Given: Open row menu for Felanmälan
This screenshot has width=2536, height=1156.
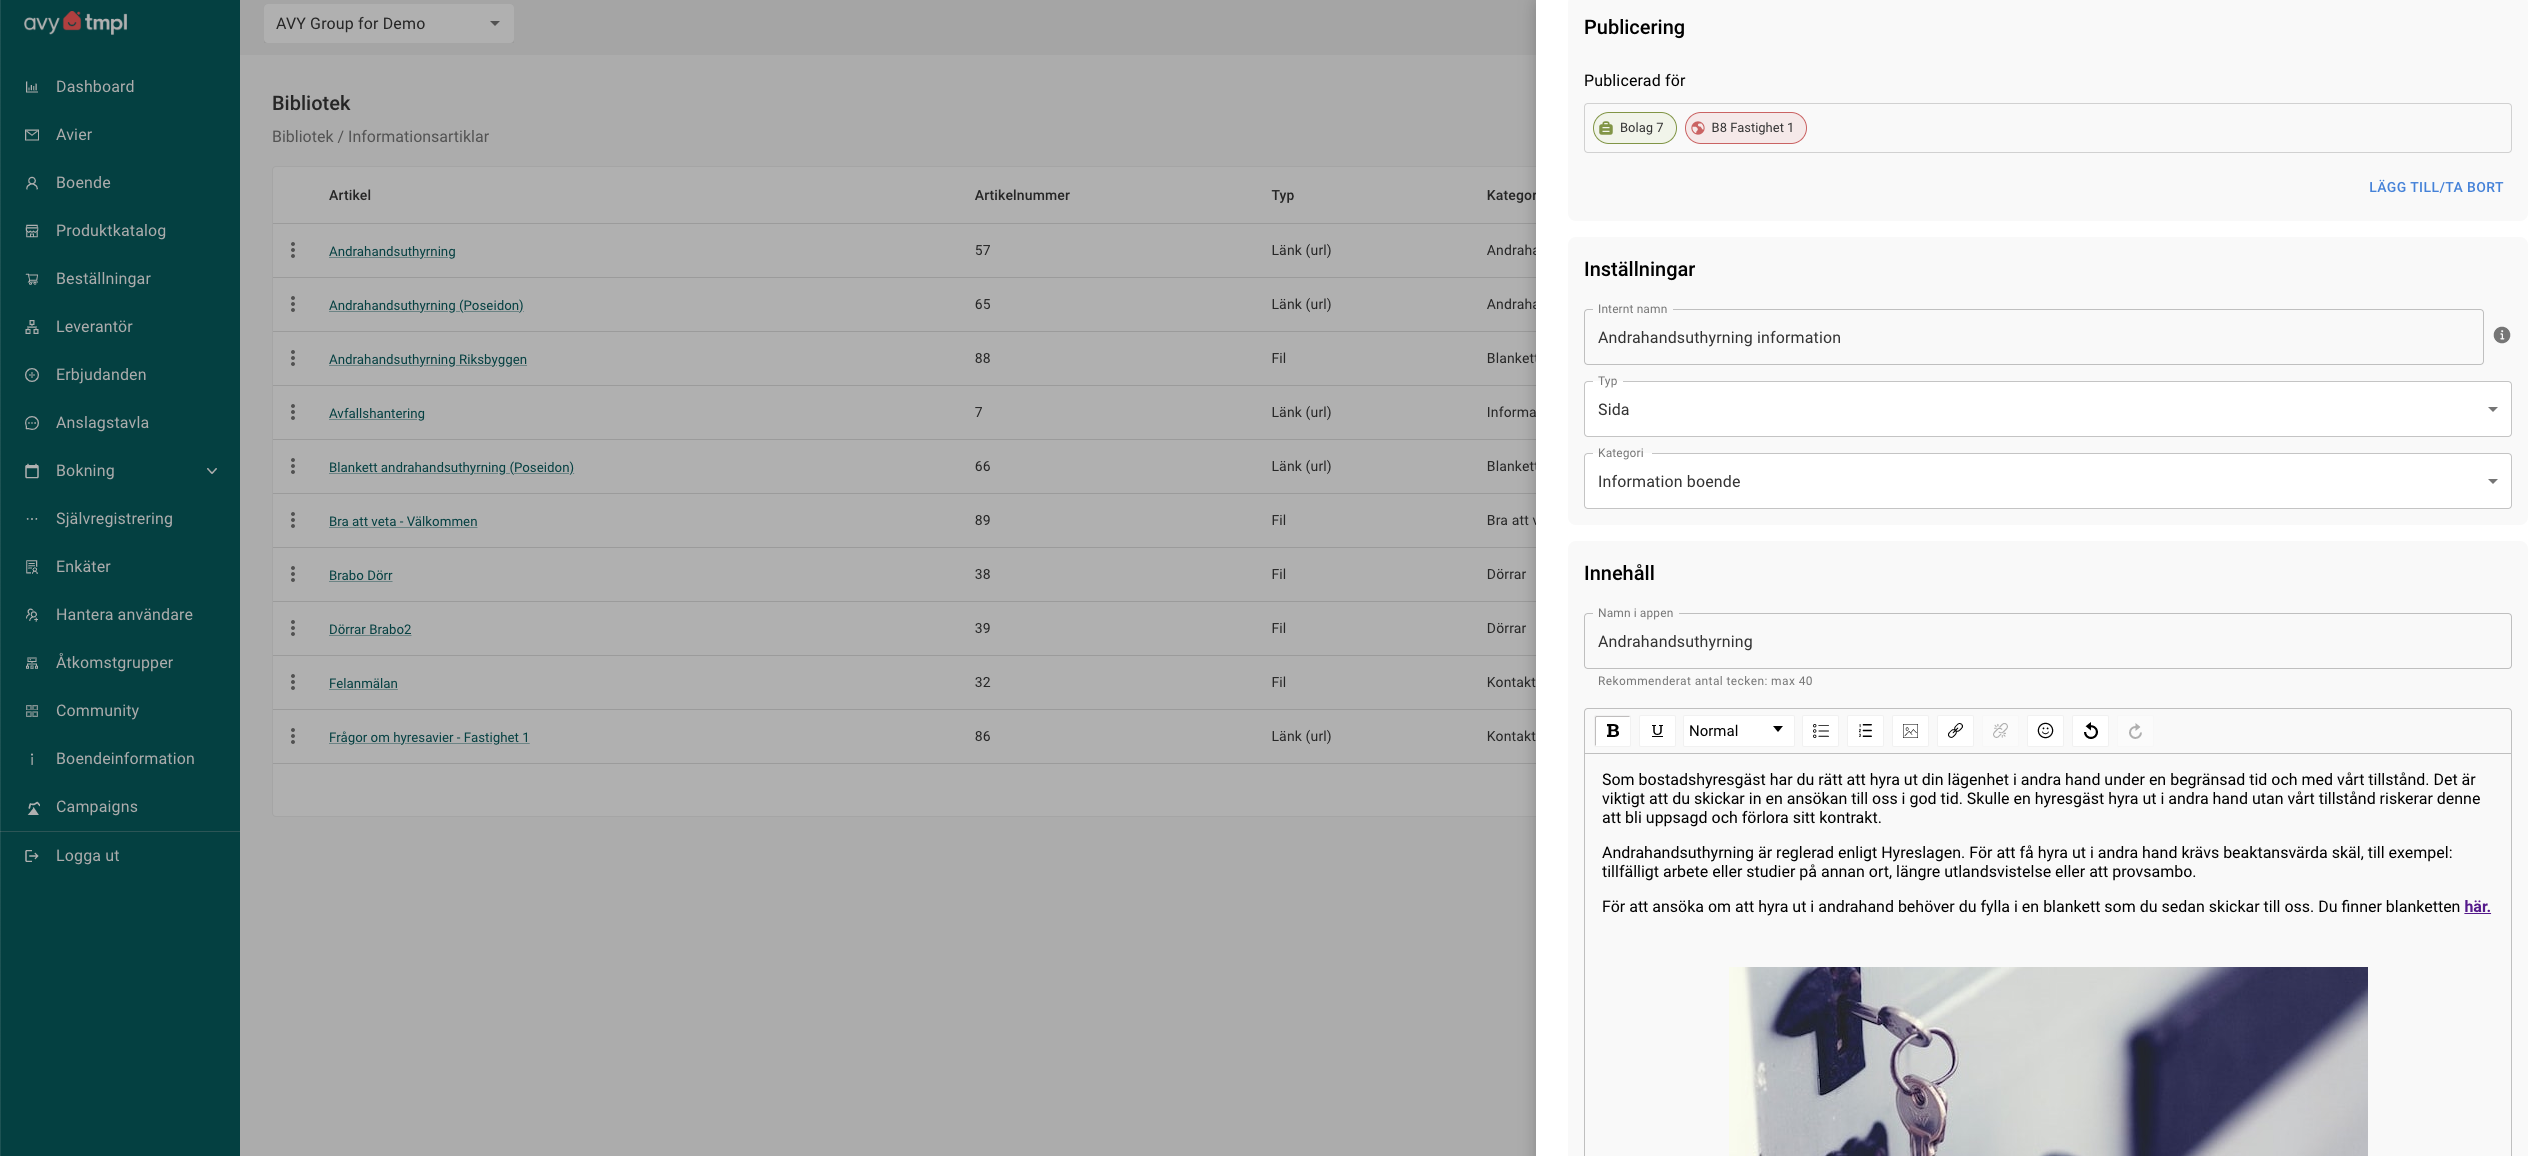Looking at the screenshot, I should pyautogui.click(x=293, y=682).
